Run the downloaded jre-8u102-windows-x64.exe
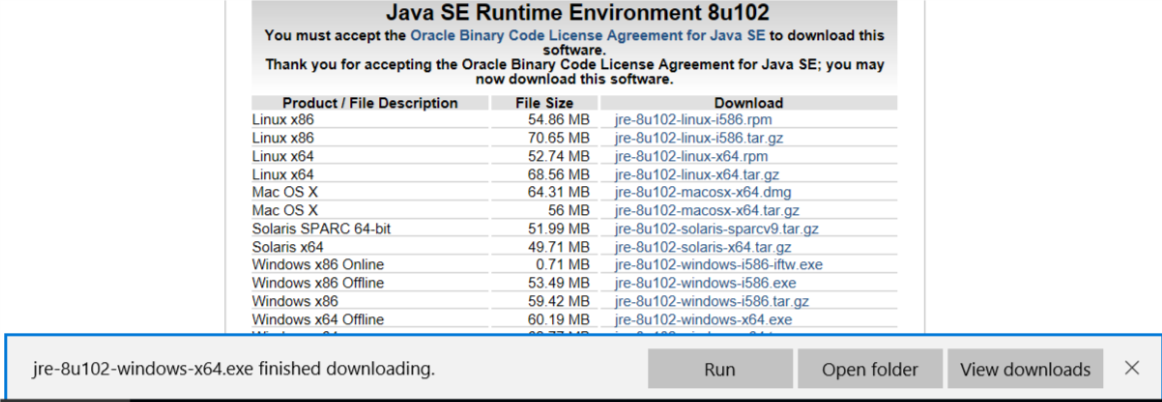Viewport: 1162px width, 402px height. 720,369
